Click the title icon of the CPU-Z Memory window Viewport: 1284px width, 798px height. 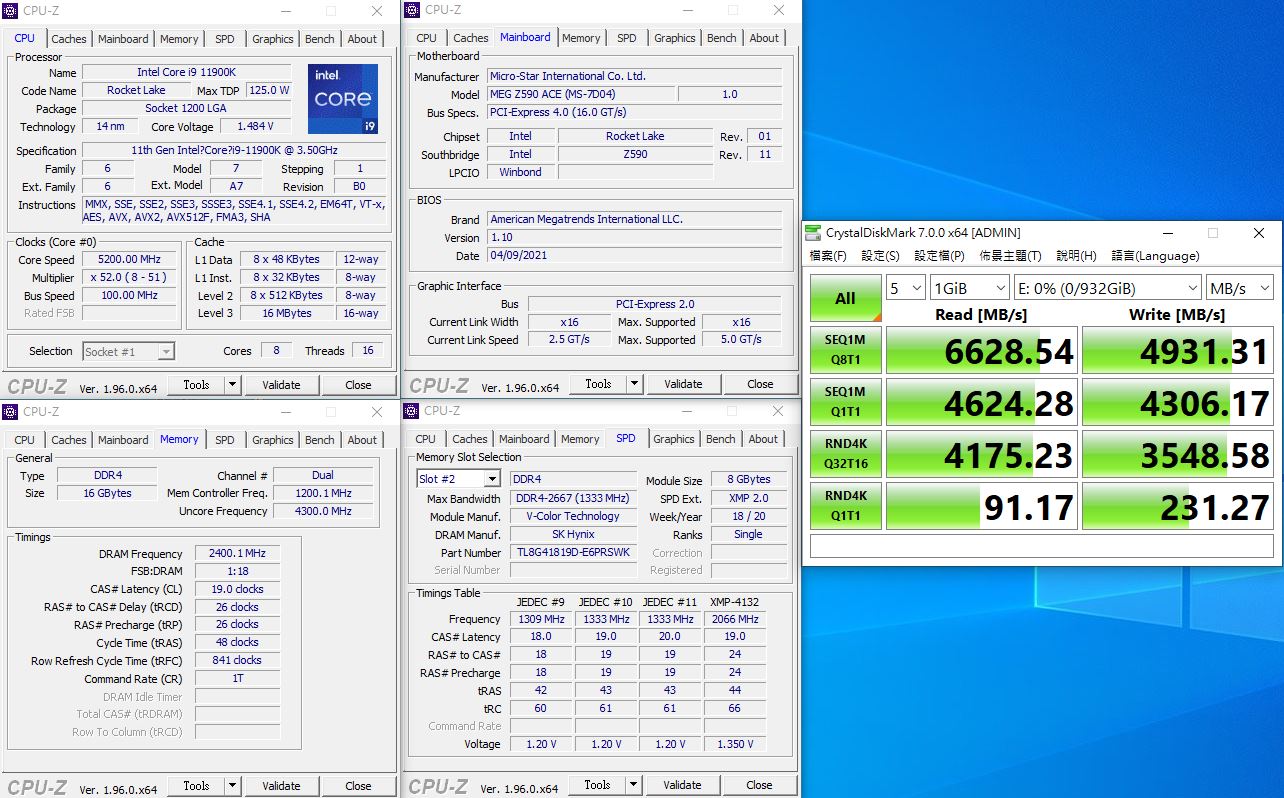click(10, 411)
